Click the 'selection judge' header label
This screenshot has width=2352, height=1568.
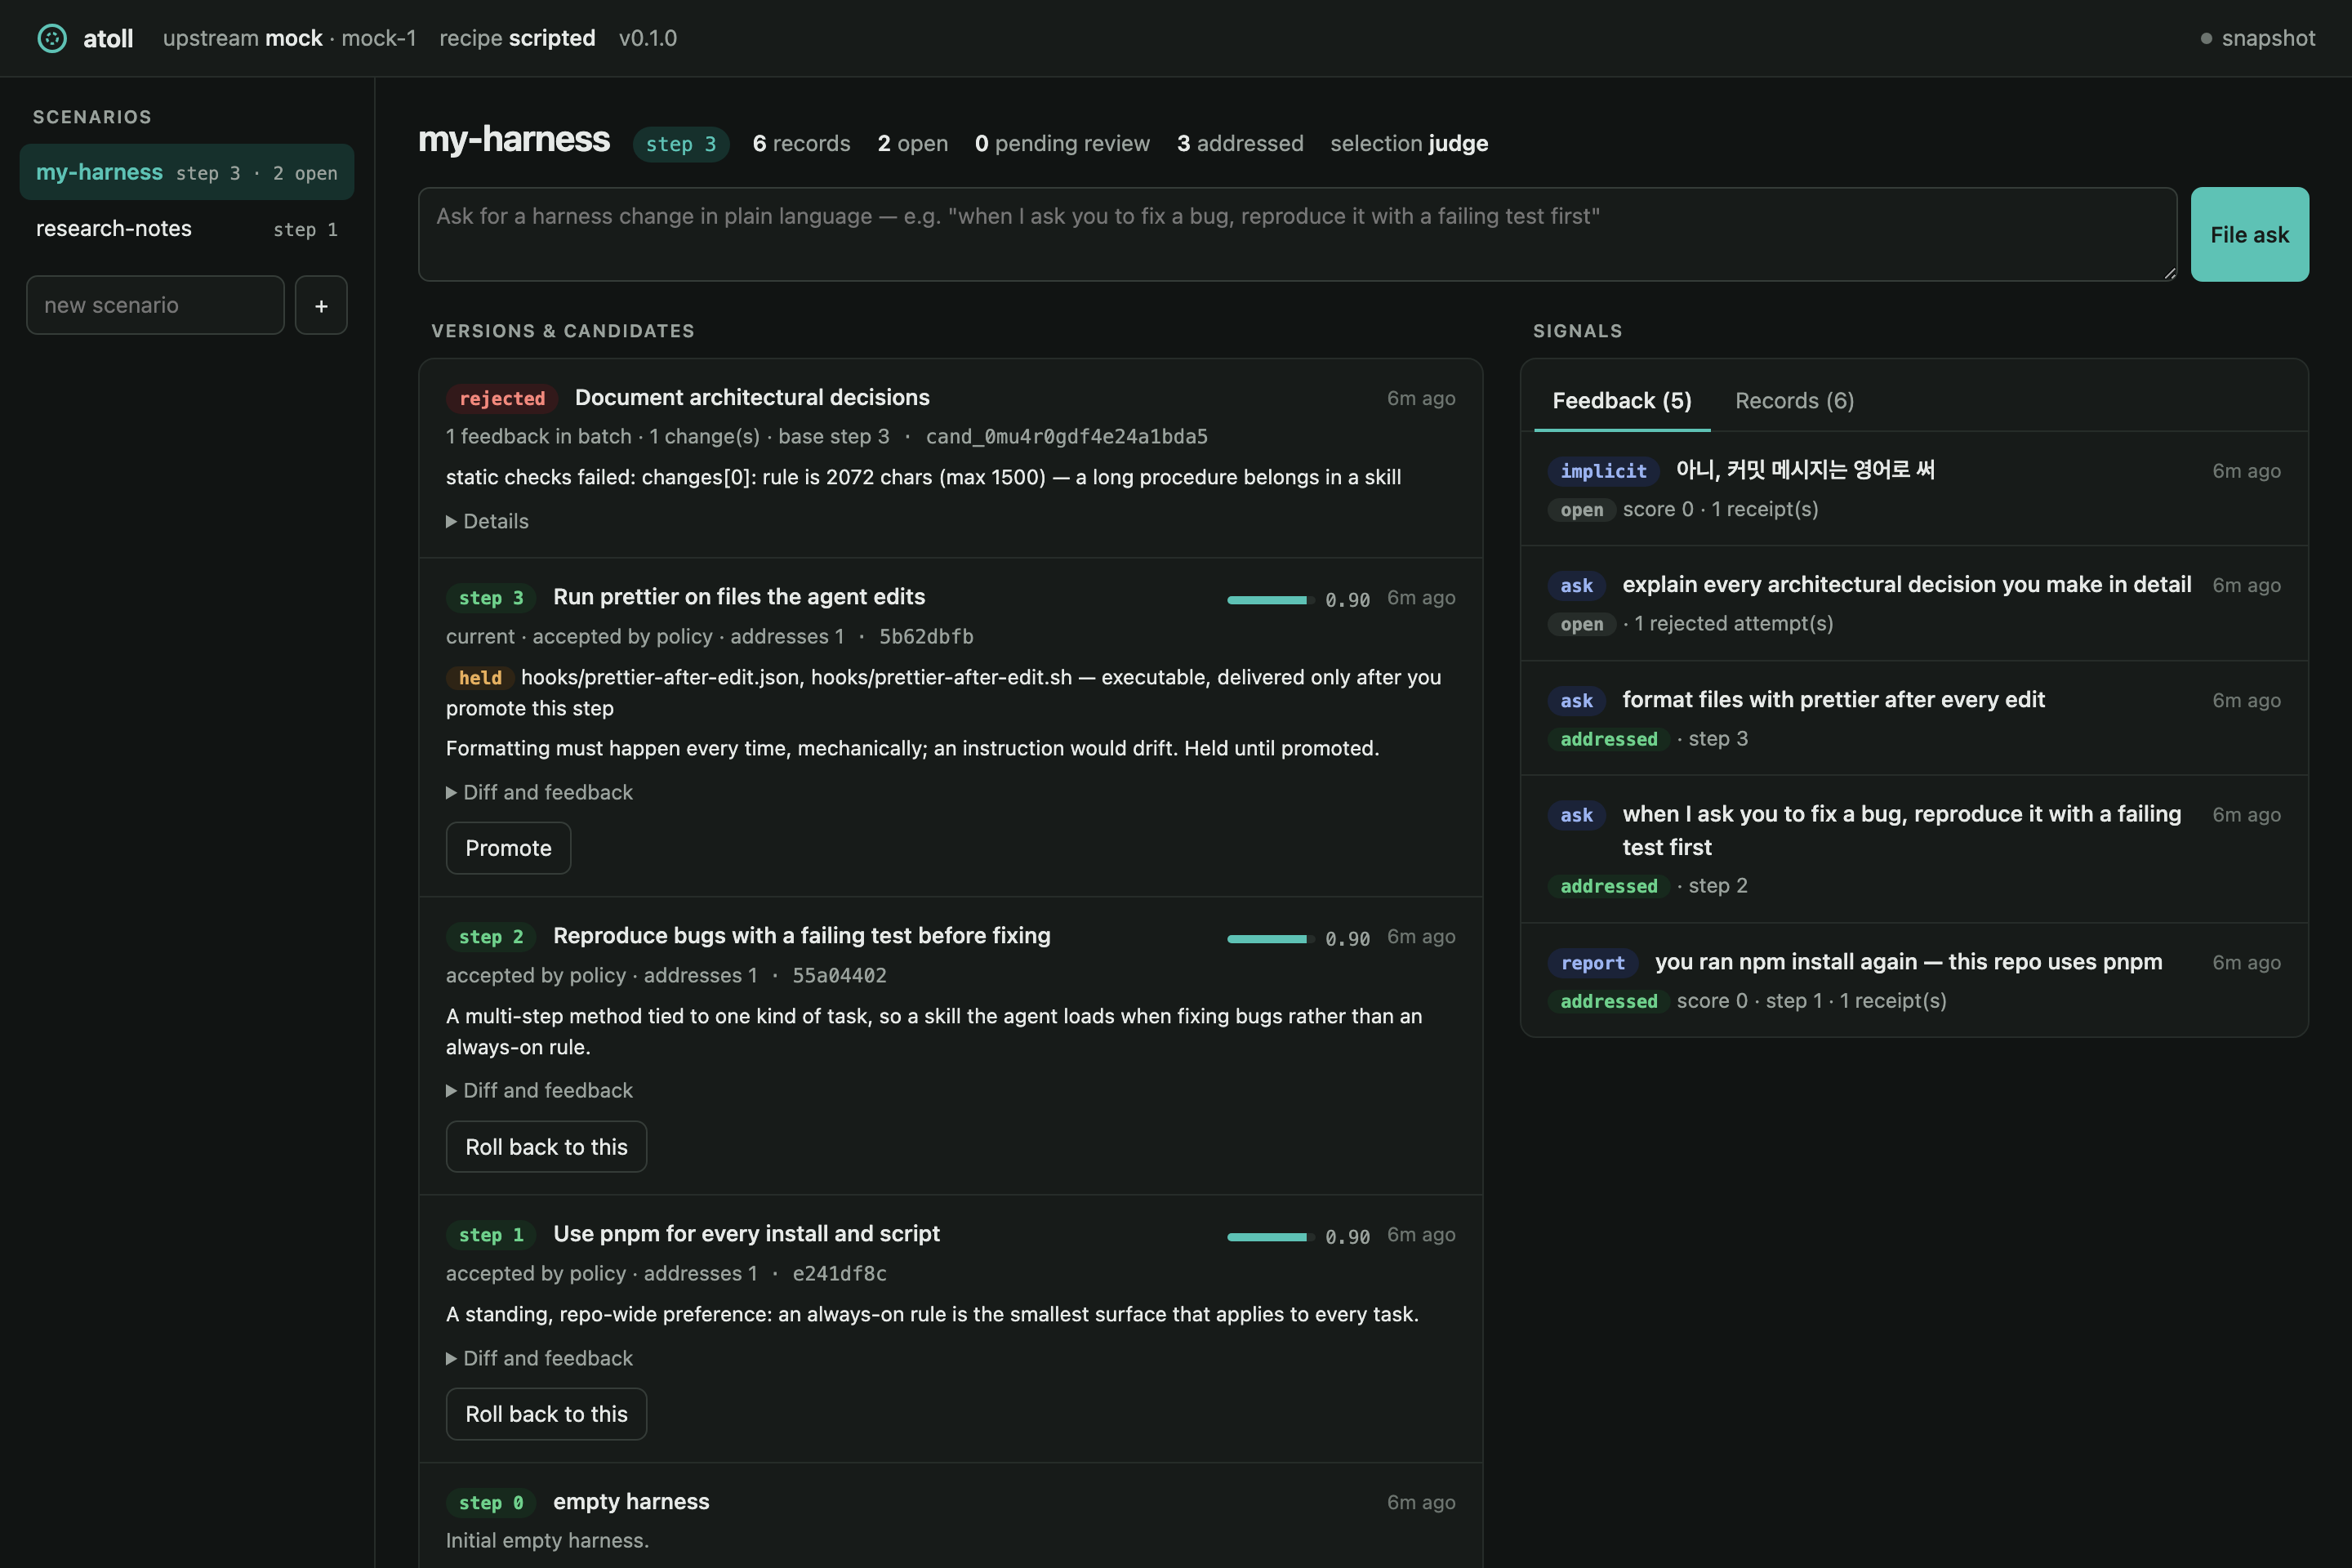pyautogui.click(x=1409, y=144)
